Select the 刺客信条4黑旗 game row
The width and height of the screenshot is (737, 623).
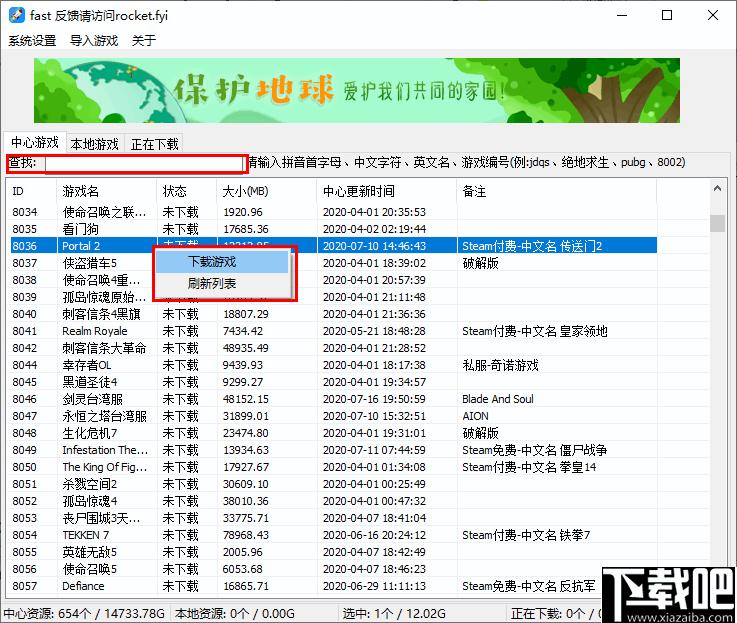click(333, 314)
